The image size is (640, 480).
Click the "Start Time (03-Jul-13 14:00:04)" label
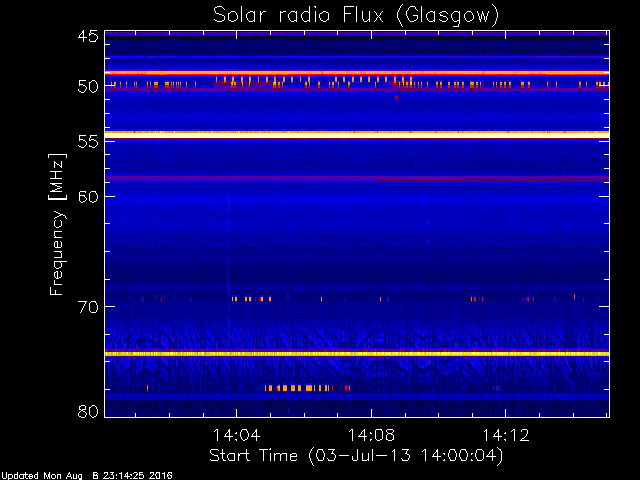click(x=356, y=455)
